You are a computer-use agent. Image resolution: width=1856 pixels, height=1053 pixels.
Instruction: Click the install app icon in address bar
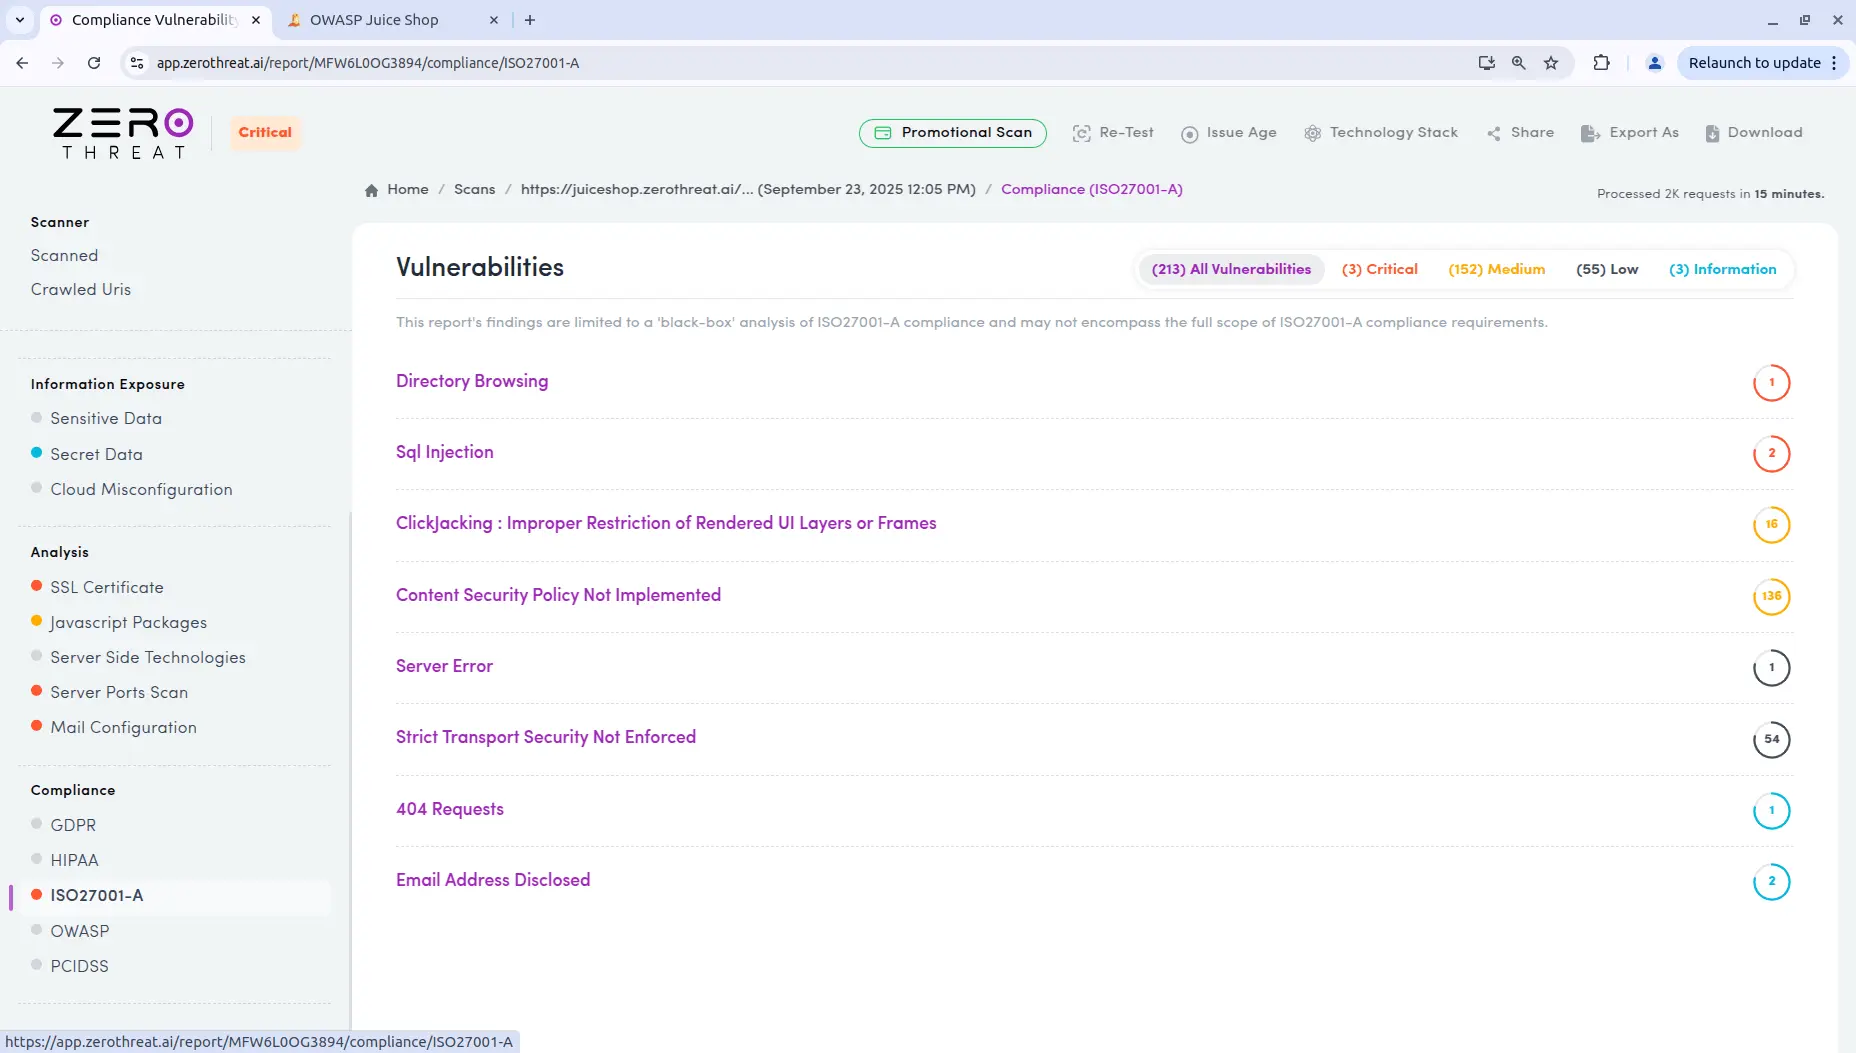click(1486, 63)
